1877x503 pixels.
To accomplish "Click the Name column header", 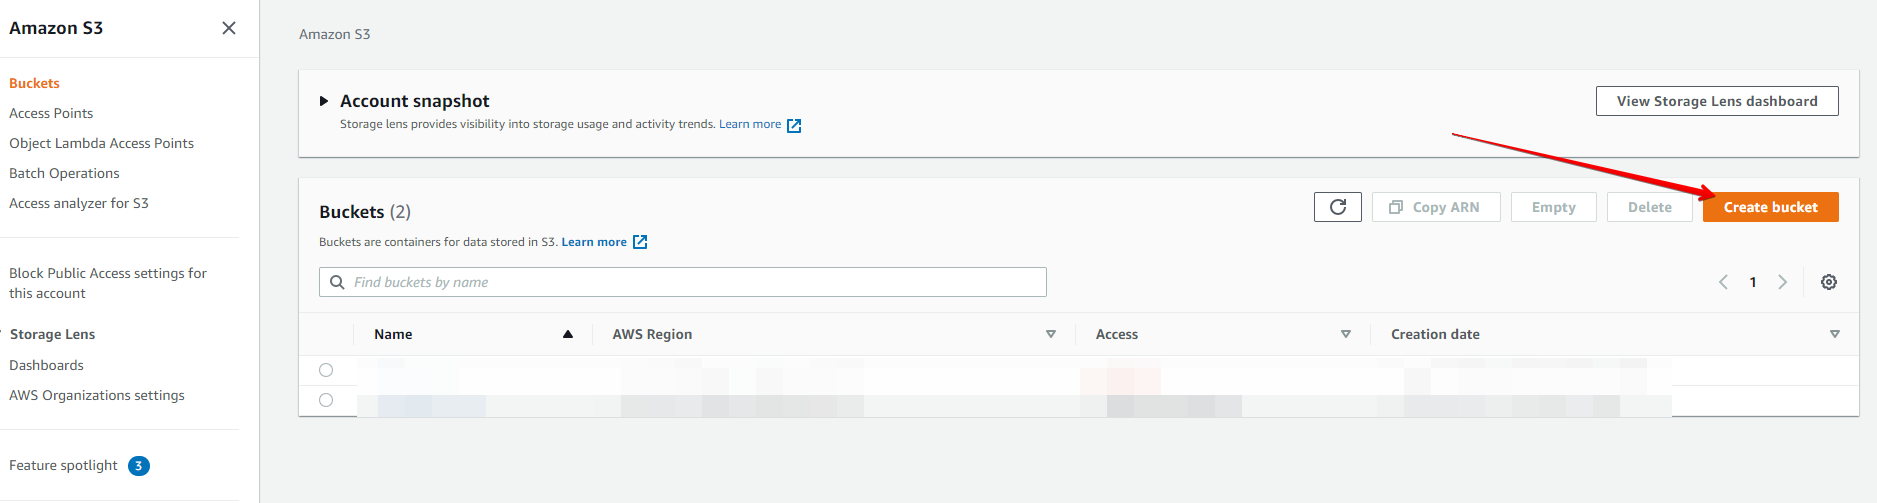I will pos(393,334).
